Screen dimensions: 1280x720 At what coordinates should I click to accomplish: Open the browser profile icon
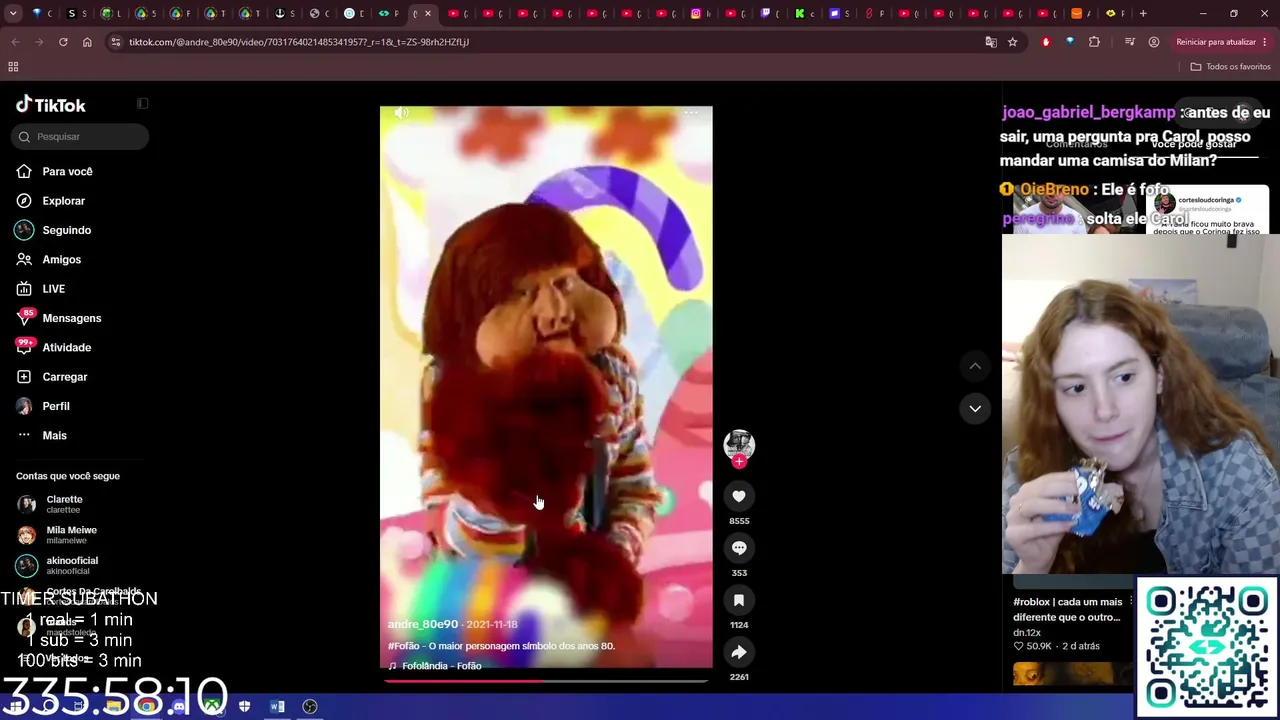click(x=1154, y=42)
